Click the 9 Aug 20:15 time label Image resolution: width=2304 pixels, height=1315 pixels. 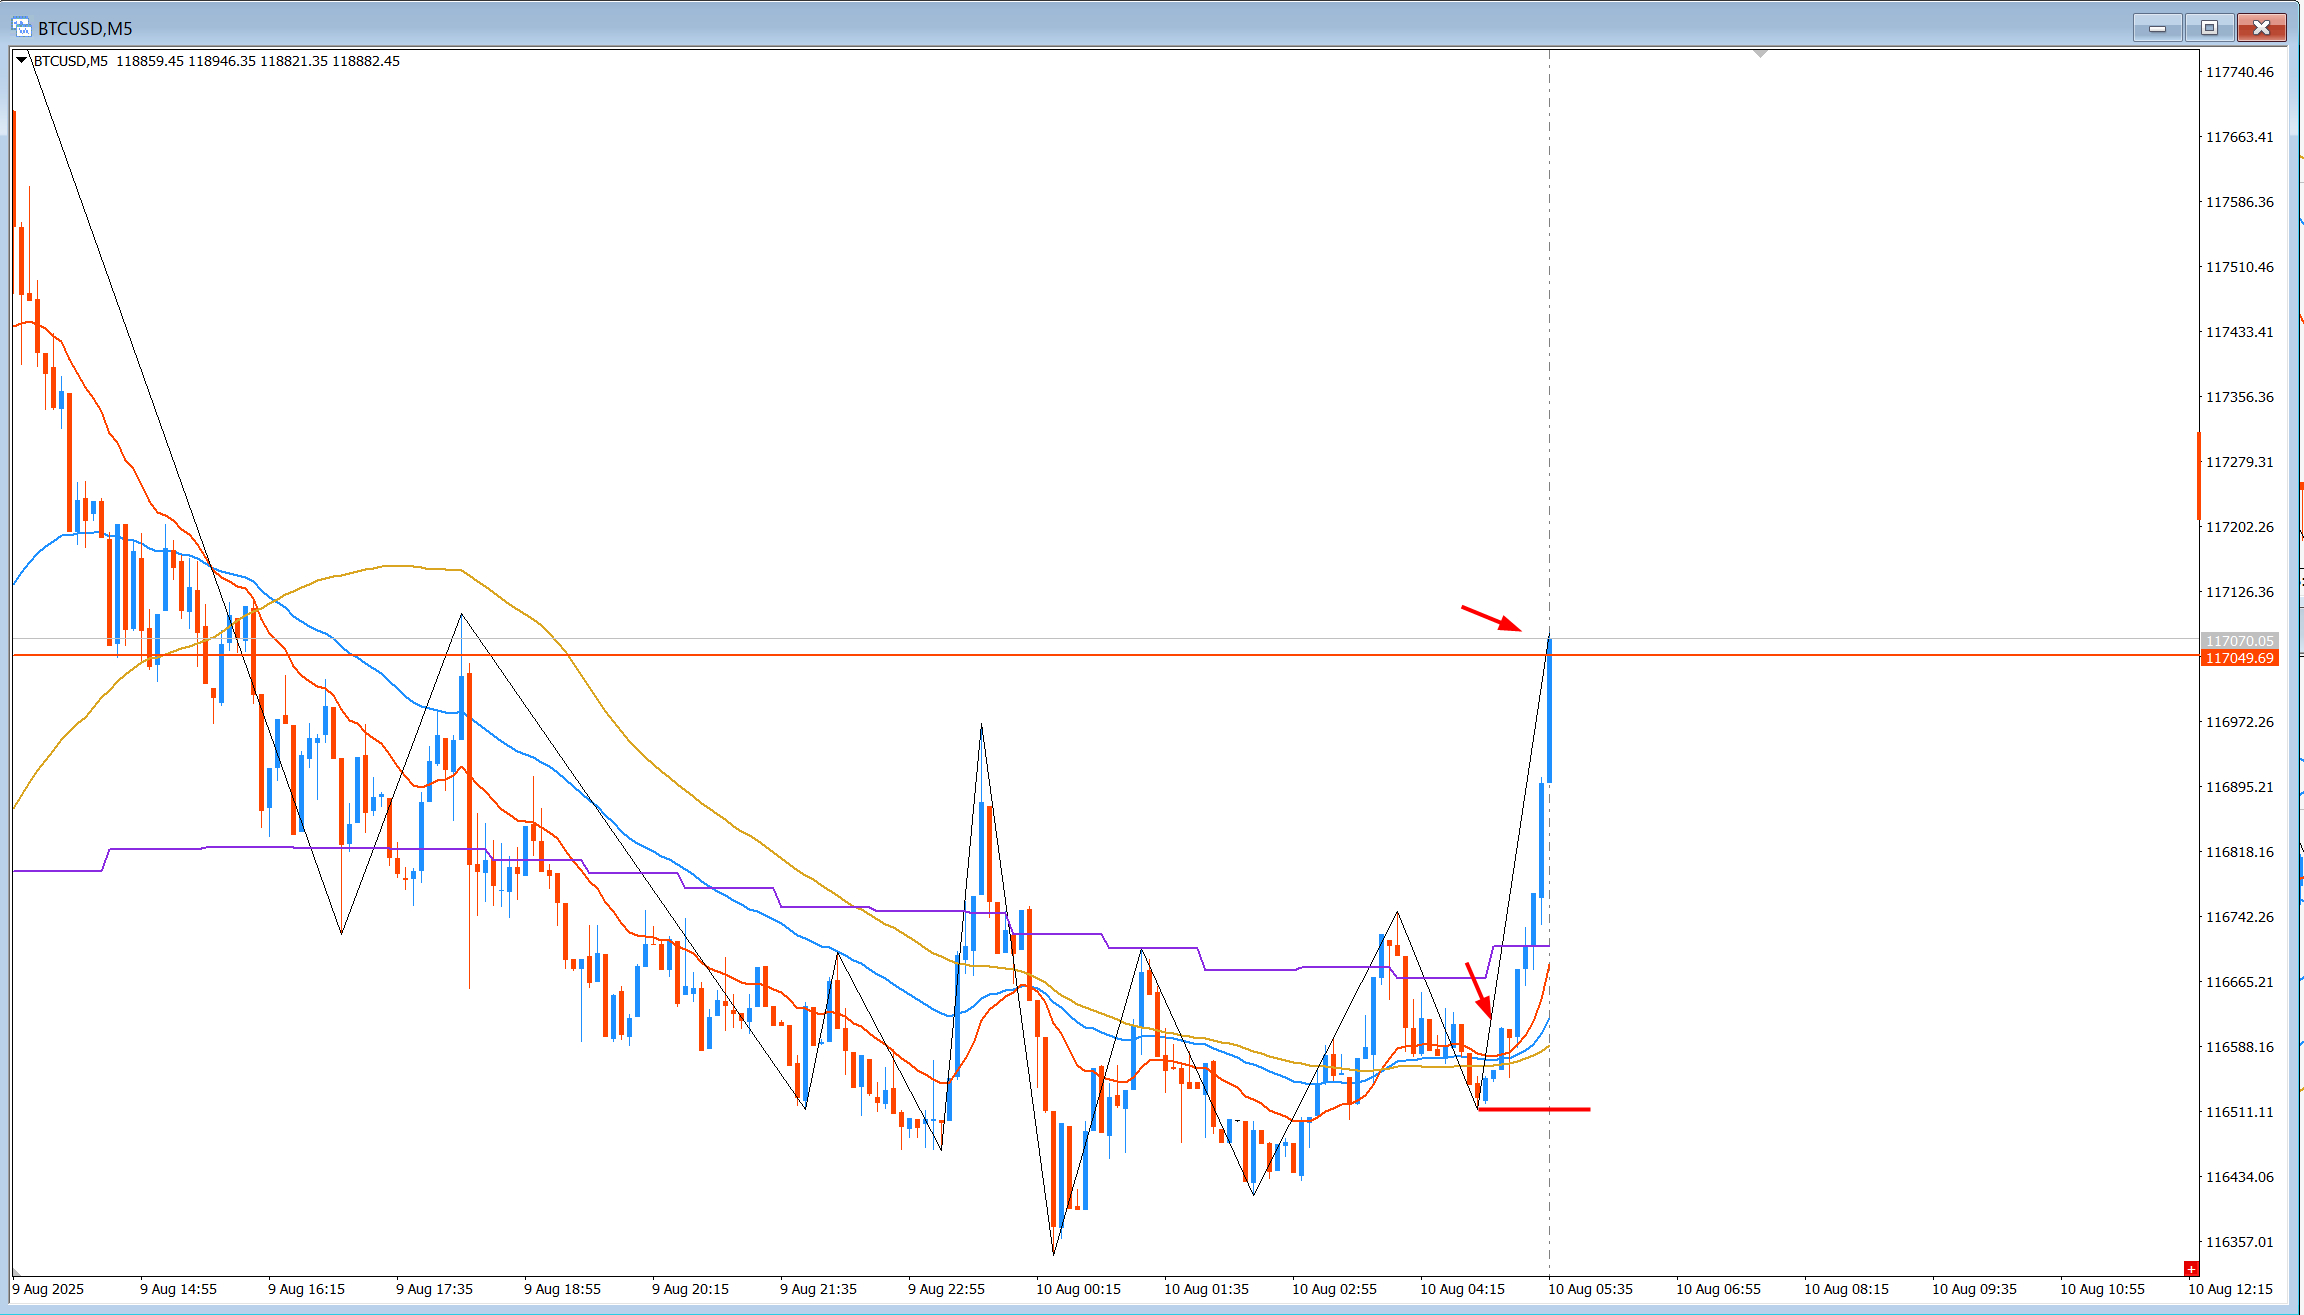[690, 1289]
